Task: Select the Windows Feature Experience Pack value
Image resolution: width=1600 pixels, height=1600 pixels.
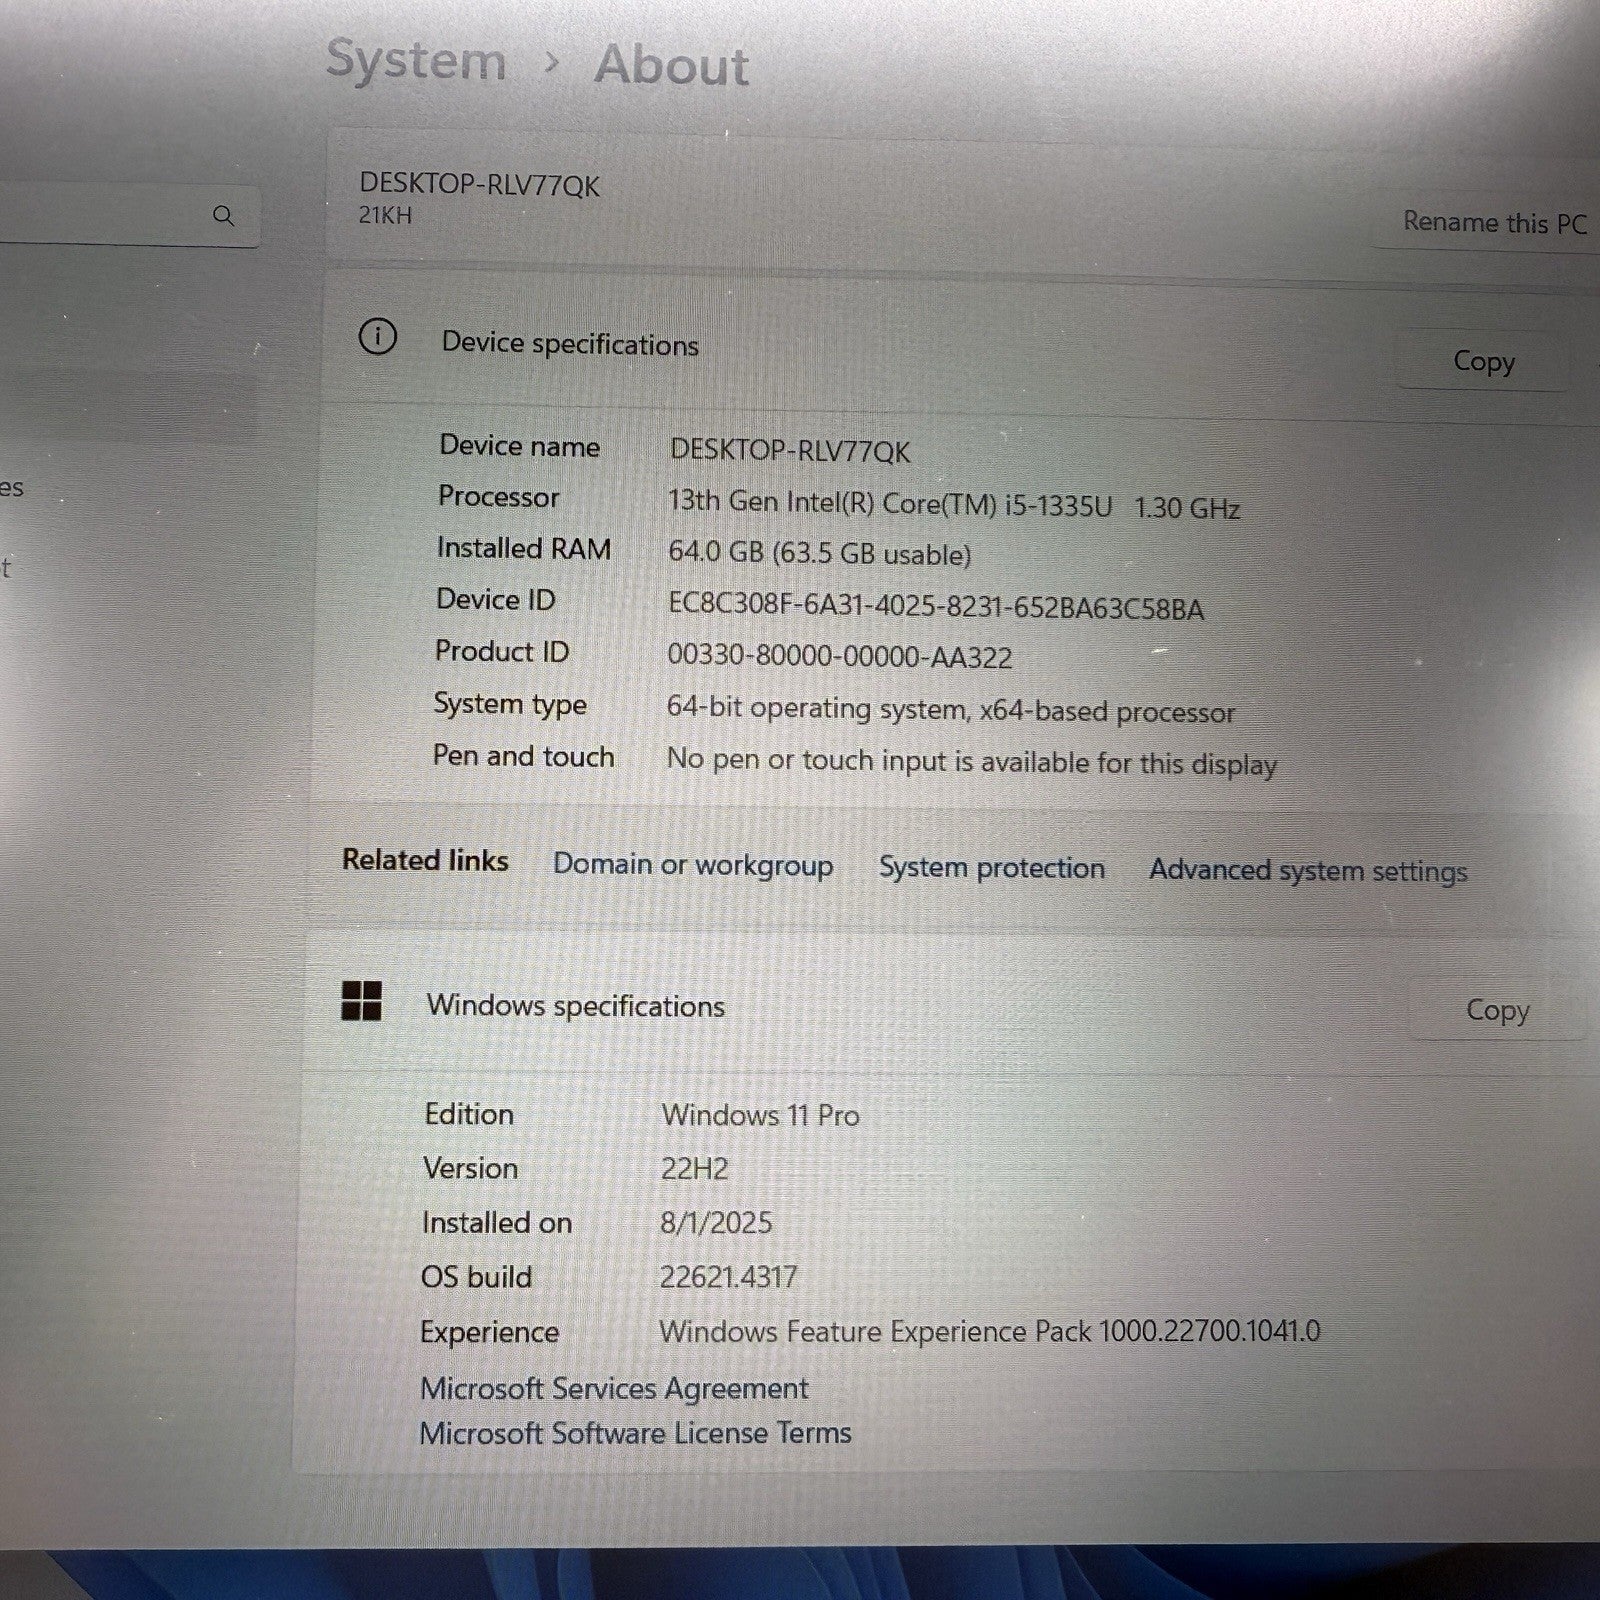Action: [x=990, y=1331]
